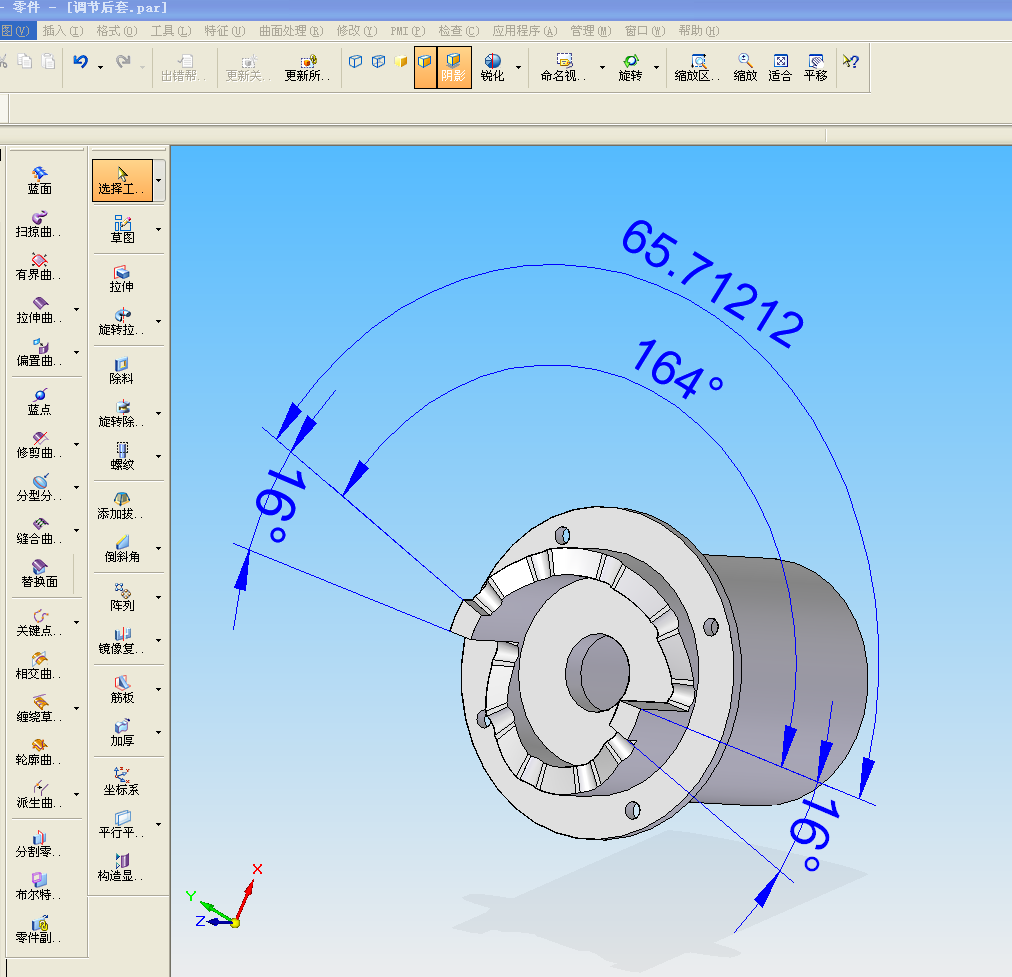1012x977 pixels.
Task: Click the 螺纹 thread tool
Action: (x=122, y=456)
